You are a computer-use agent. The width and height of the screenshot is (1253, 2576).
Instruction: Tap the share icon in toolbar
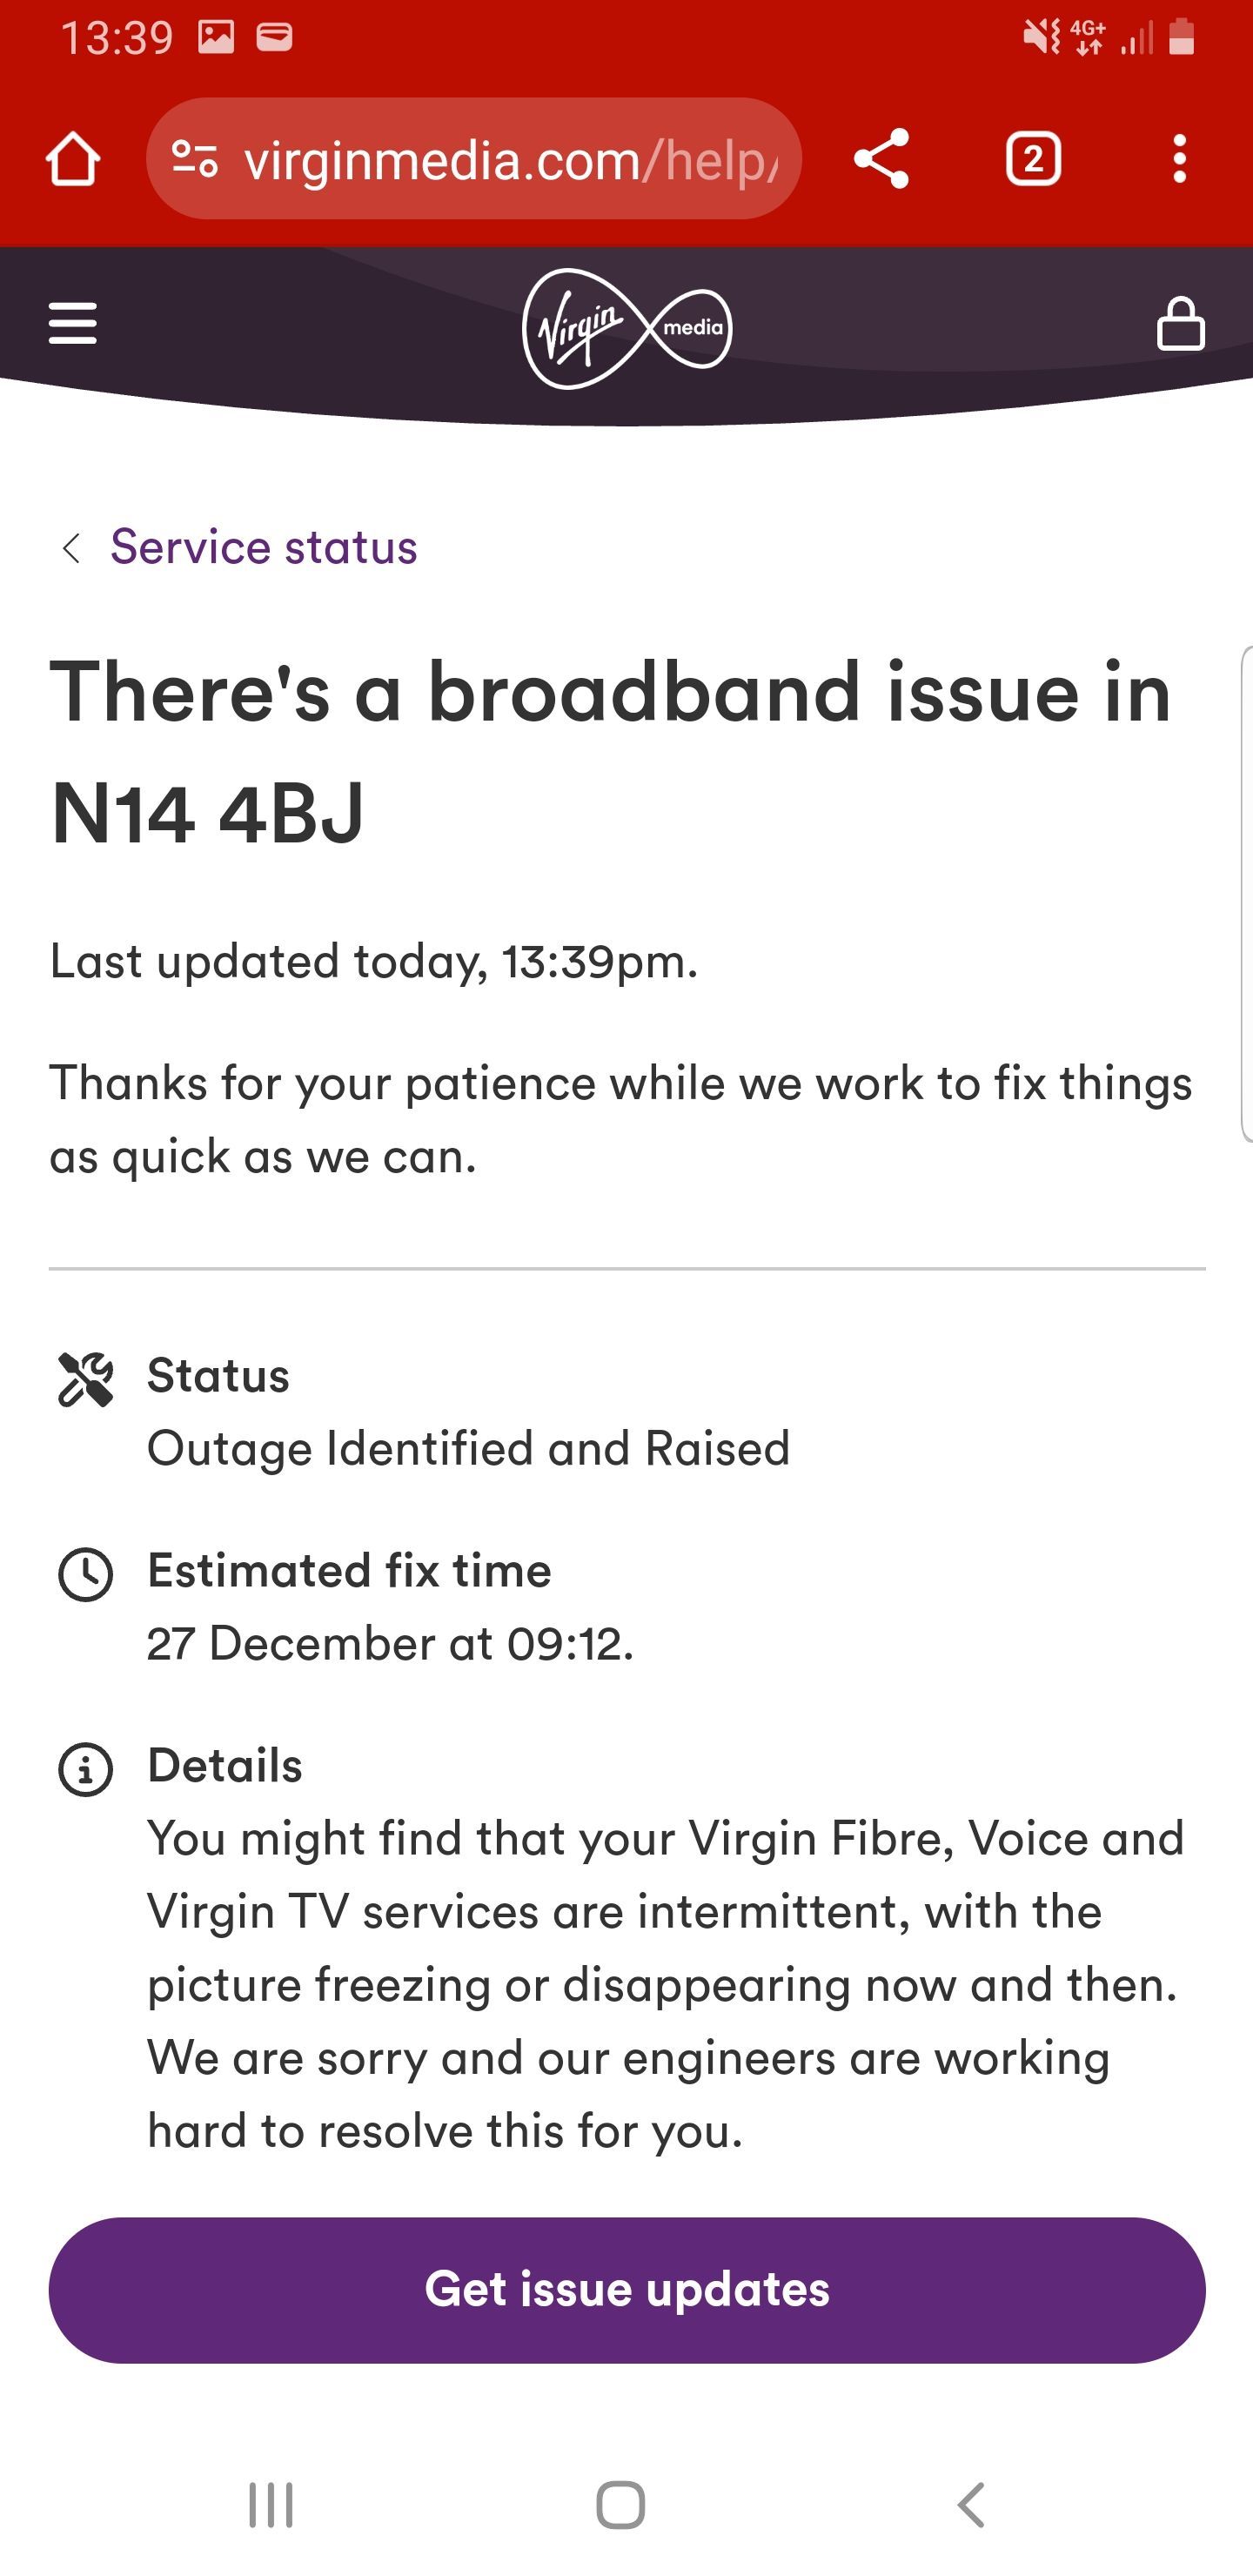881,159
